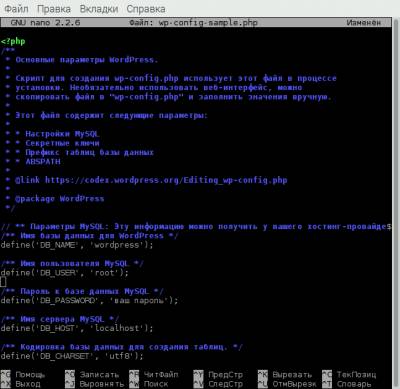This screenshot has height=389, width=400.
Task: Click the 'Кодировка базы данных' comment line
Action: click(x=122, y=347)
